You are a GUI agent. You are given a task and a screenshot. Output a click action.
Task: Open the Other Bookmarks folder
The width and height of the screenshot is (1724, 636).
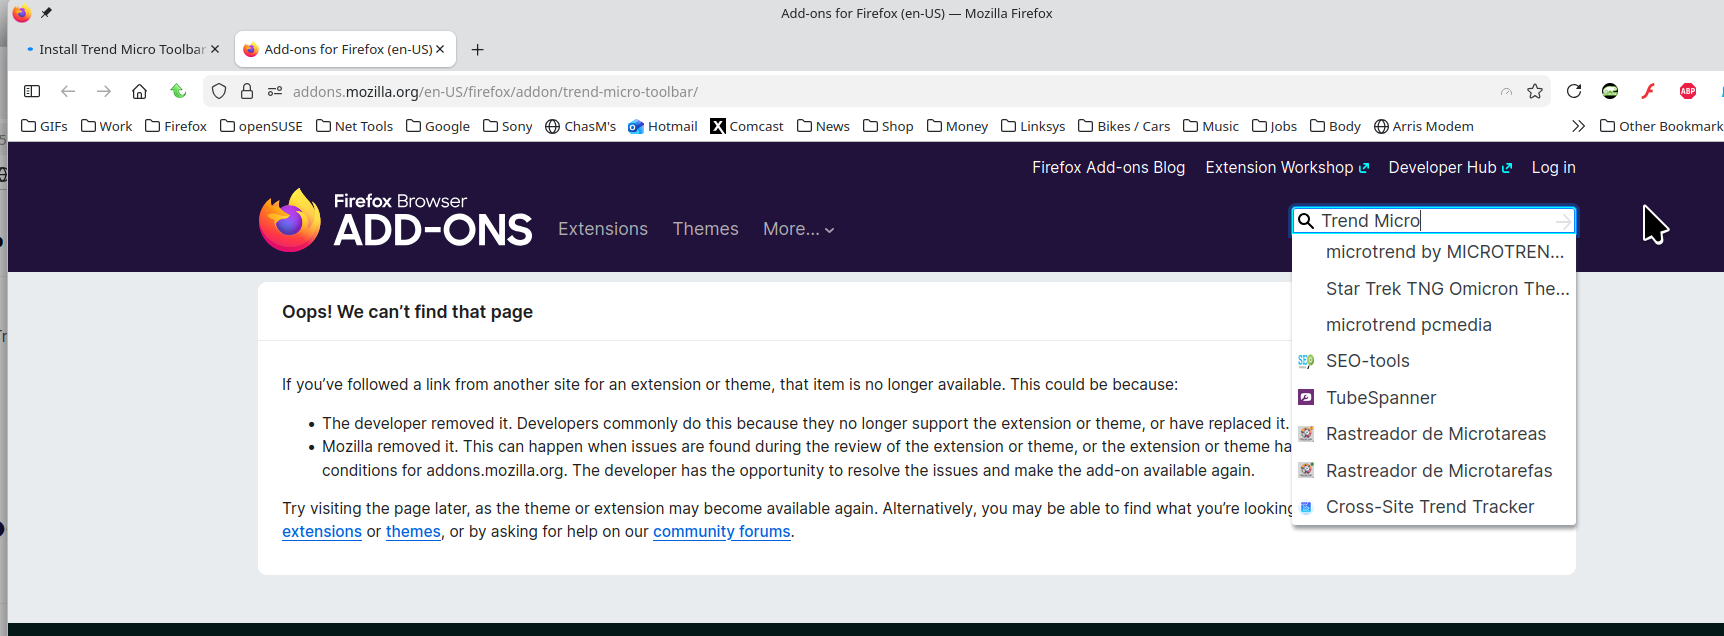1661,126
